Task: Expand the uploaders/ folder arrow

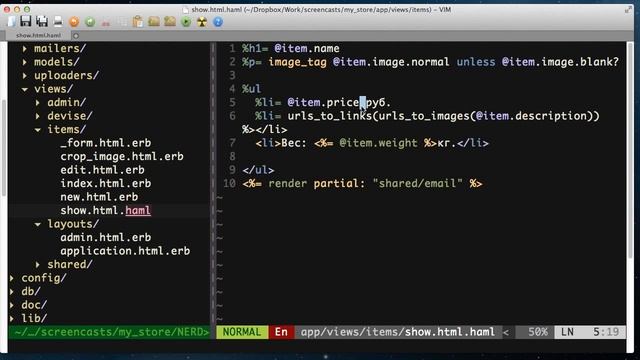Action: (x=25, y=76)
